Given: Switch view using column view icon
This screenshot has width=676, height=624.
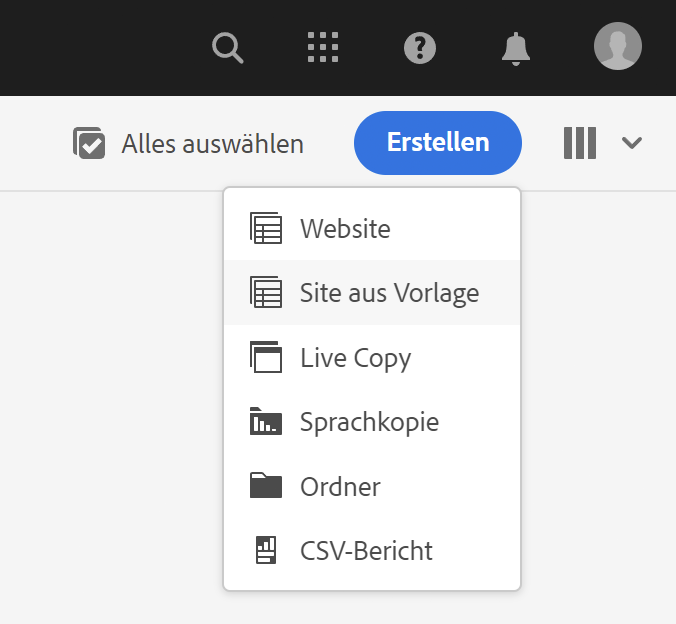Looking at the screenshot, I should coord(580,143).
